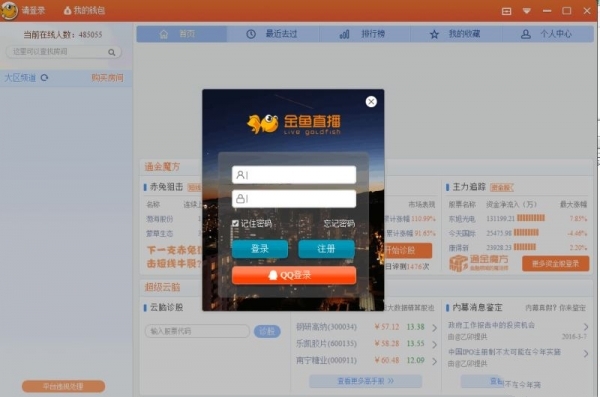Screen dimensions: 600x397
Task: Expand the 中国IPO注册制 news arrow
Action: click(586, 353)
